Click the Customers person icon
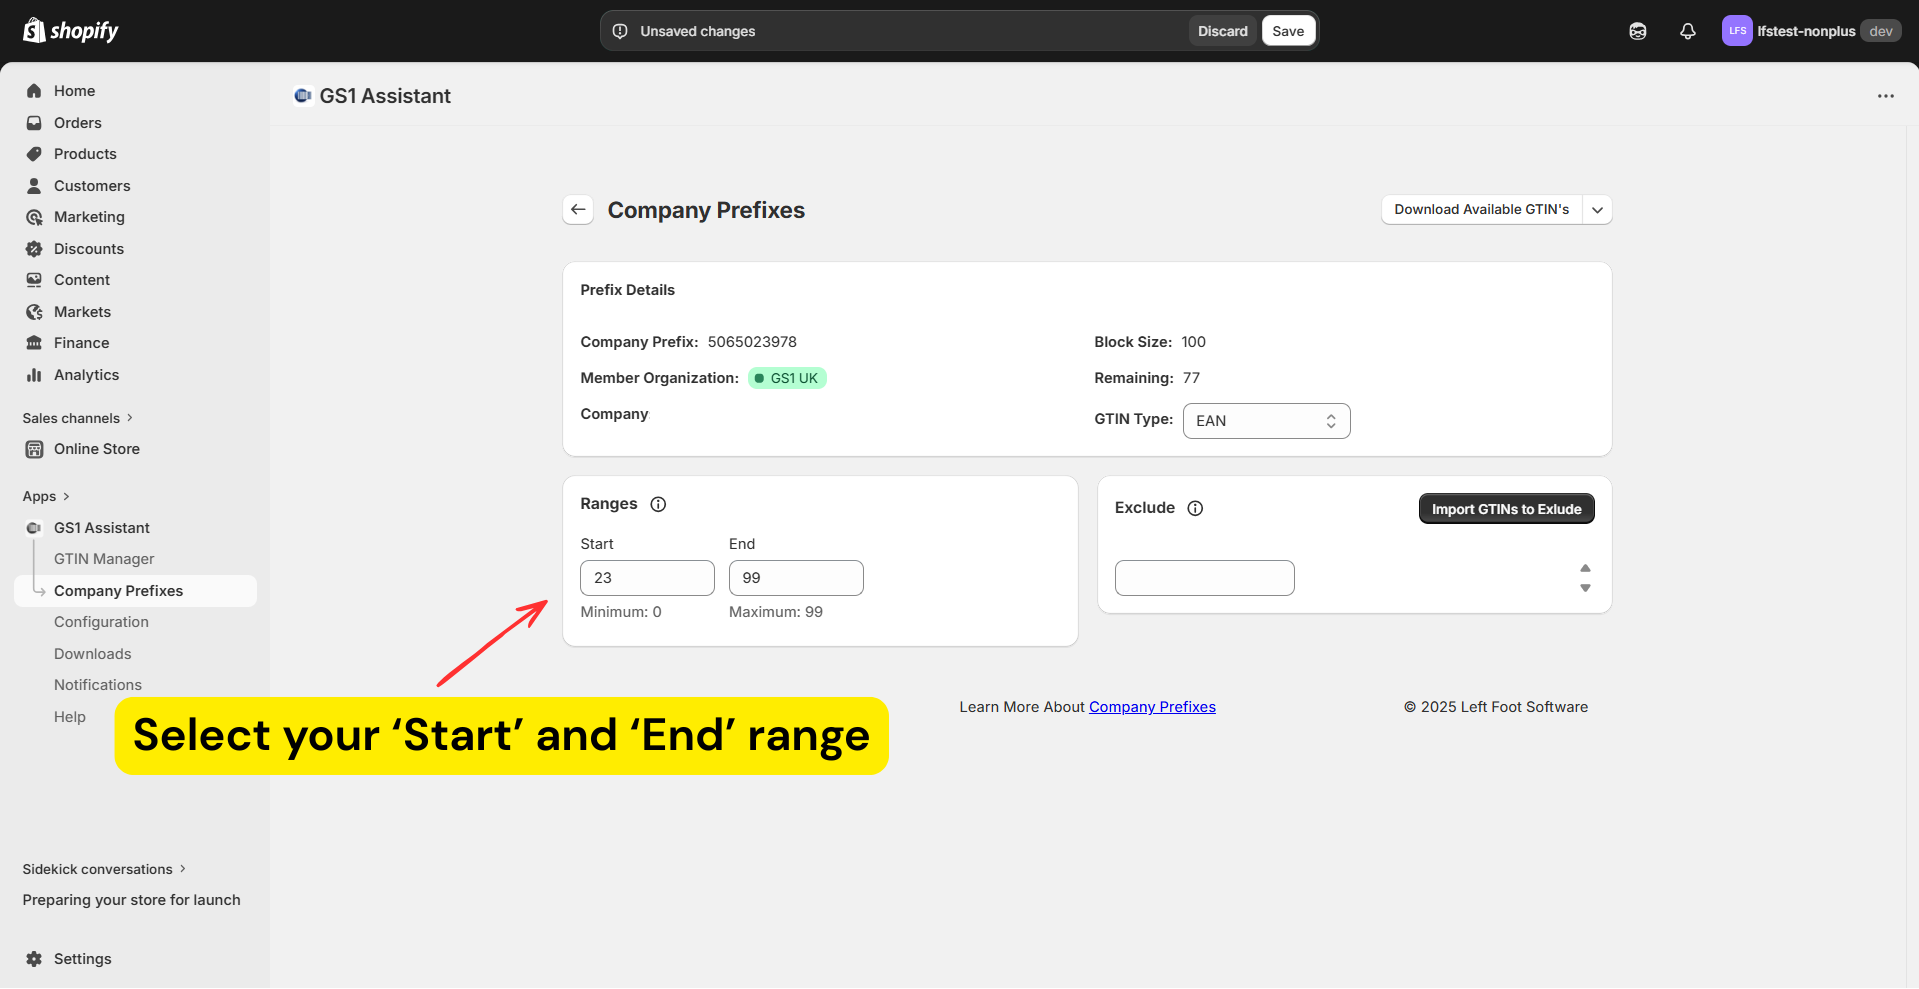Image resolution: width=1919 pixels, height=989 pixels. point(34,186)
